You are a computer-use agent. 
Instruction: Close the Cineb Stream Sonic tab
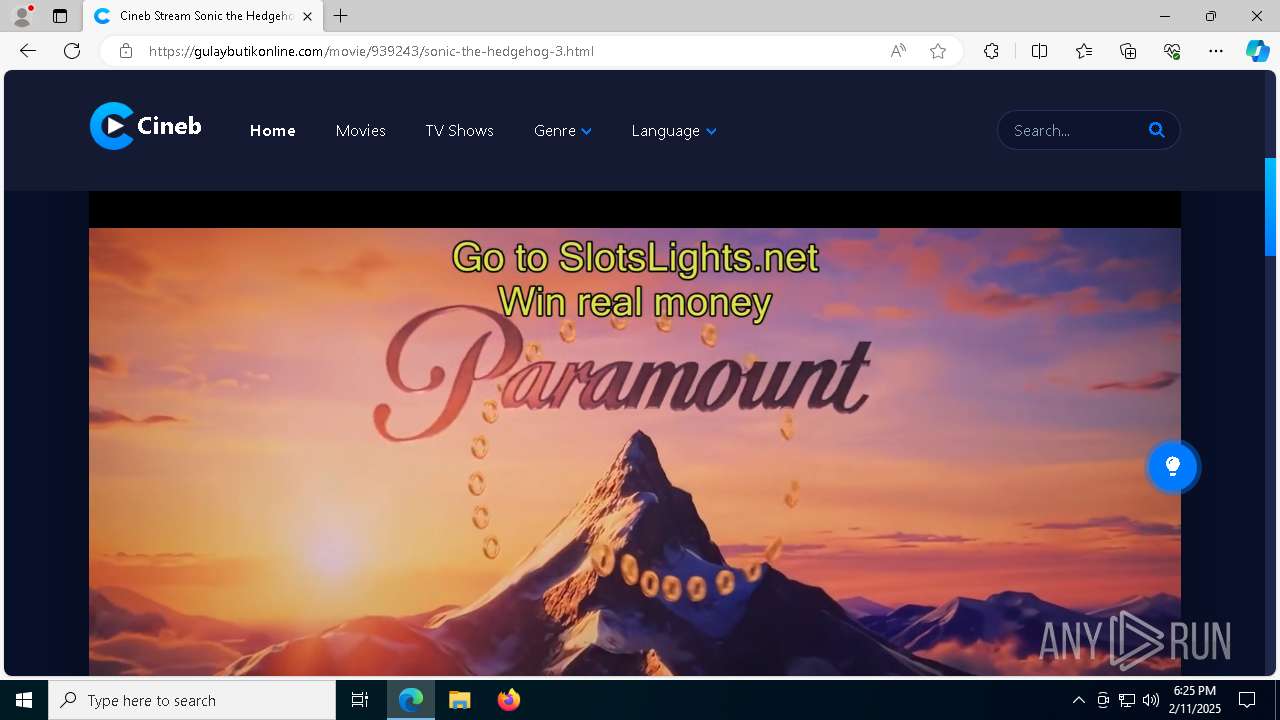pos(308,16)
